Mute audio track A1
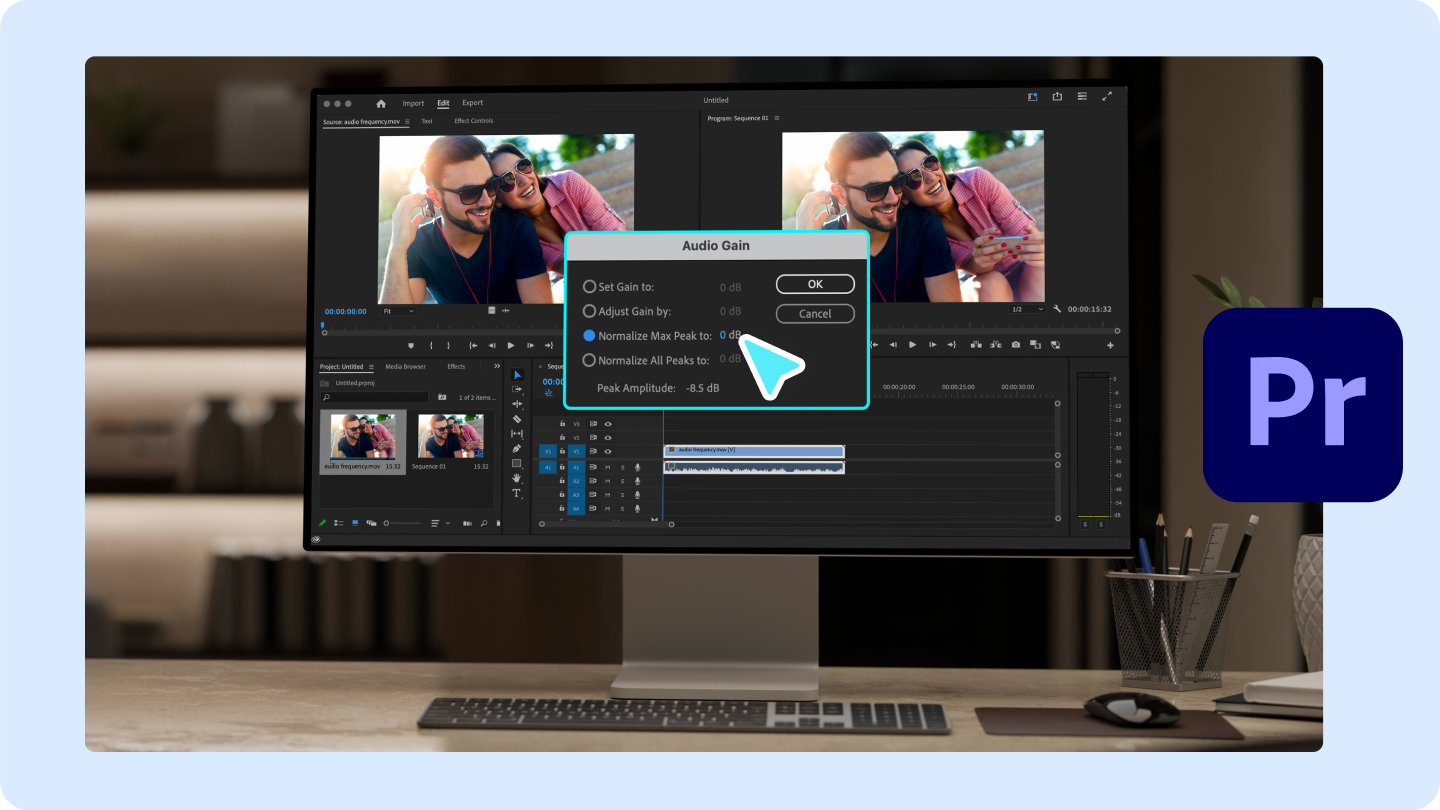Screen dimensions: 1440x810 (607, 467)
